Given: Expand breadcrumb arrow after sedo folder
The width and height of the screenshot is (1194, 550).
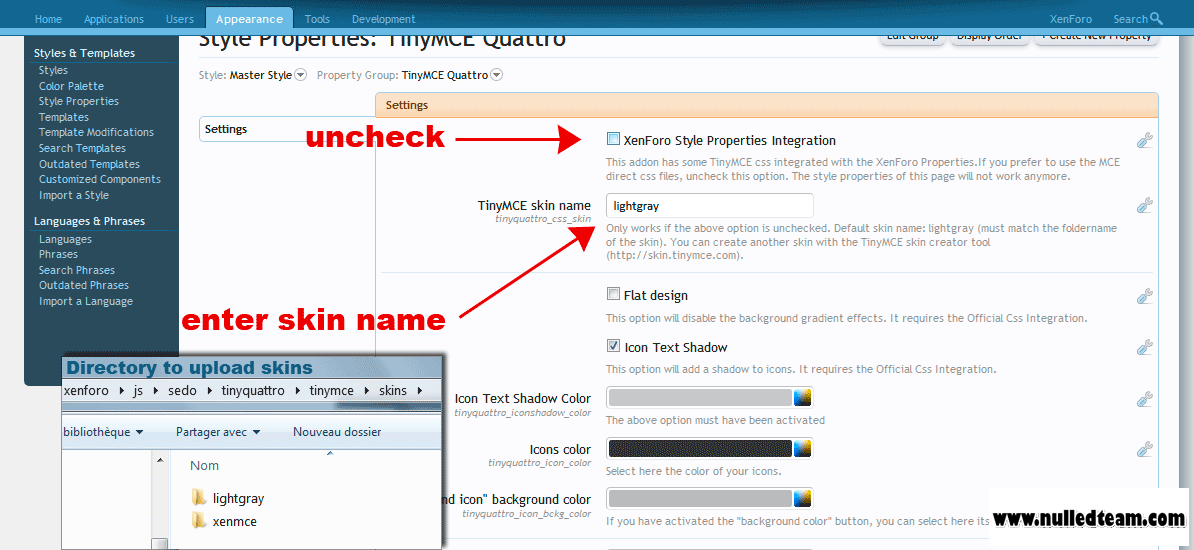Looking at the screenshot, I should coord(209,391).
